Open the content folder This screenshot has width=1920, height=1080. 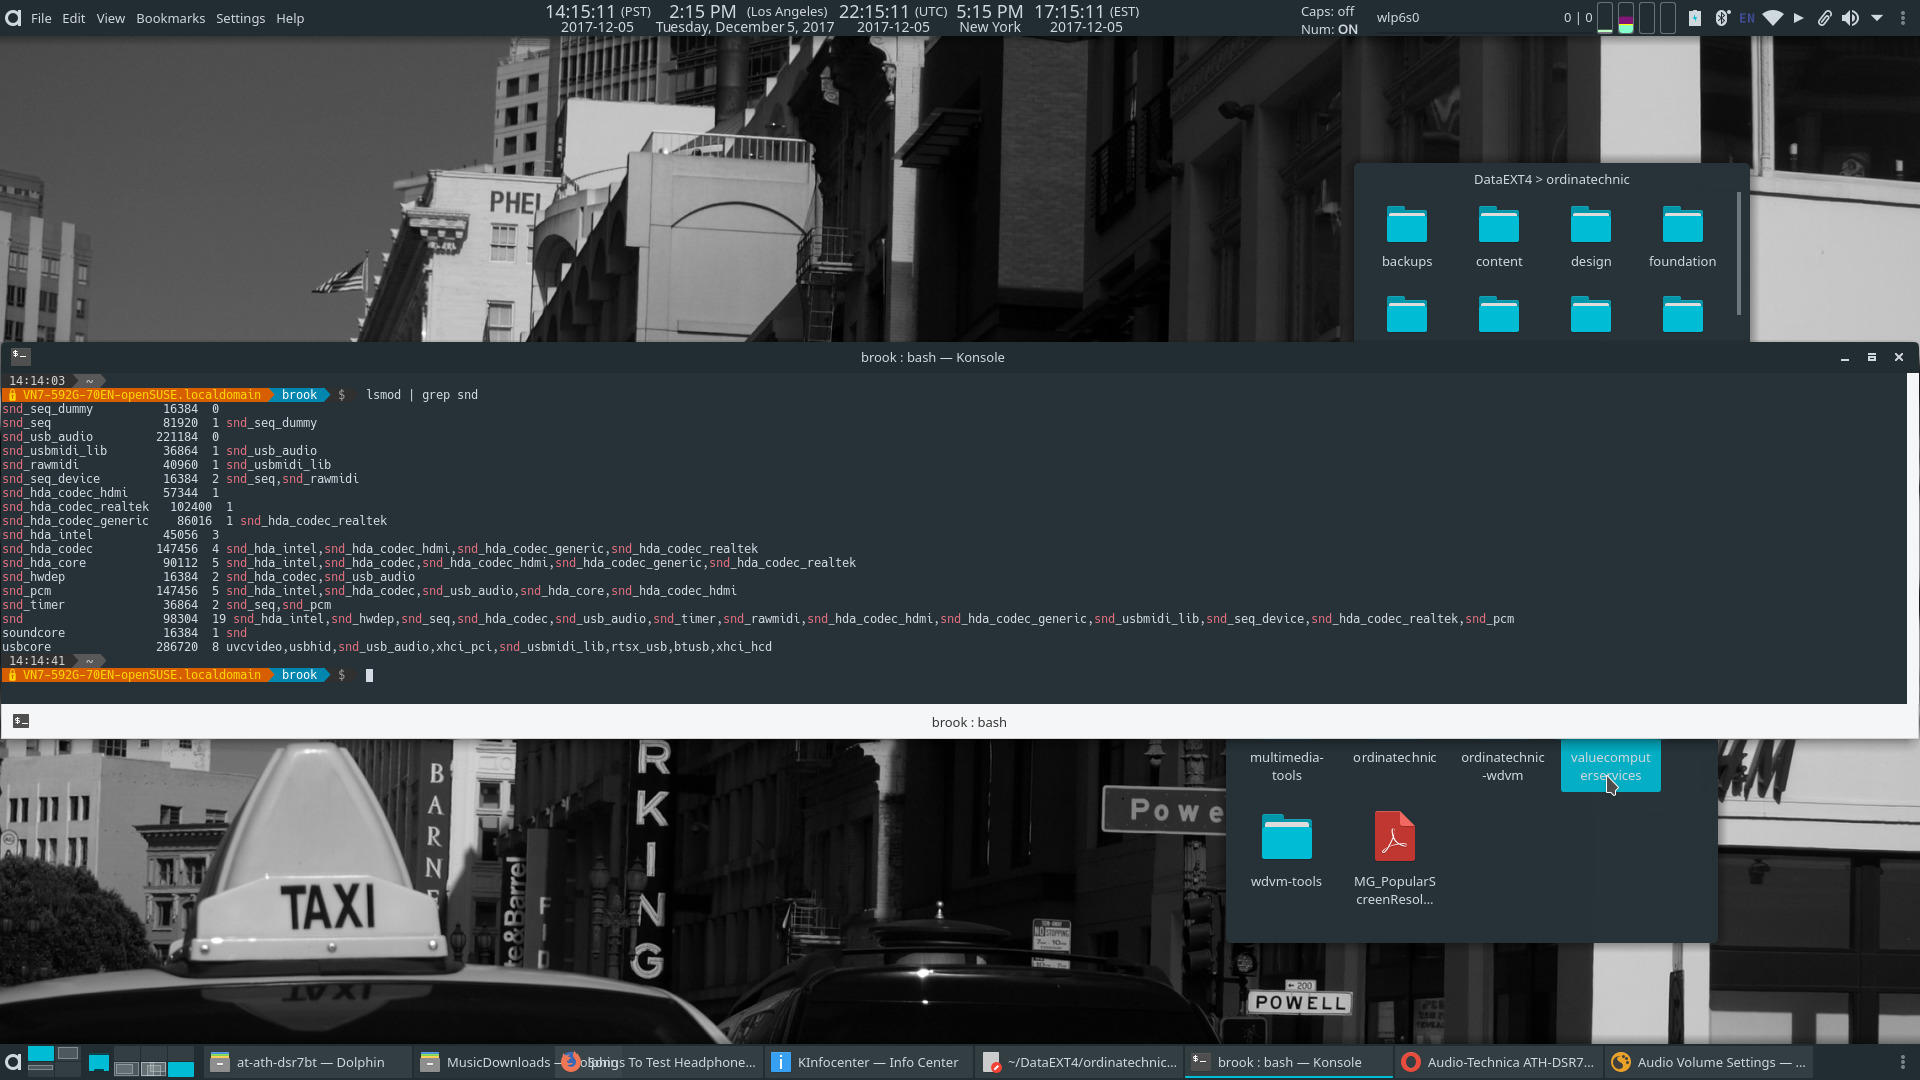pos(1499,237)
